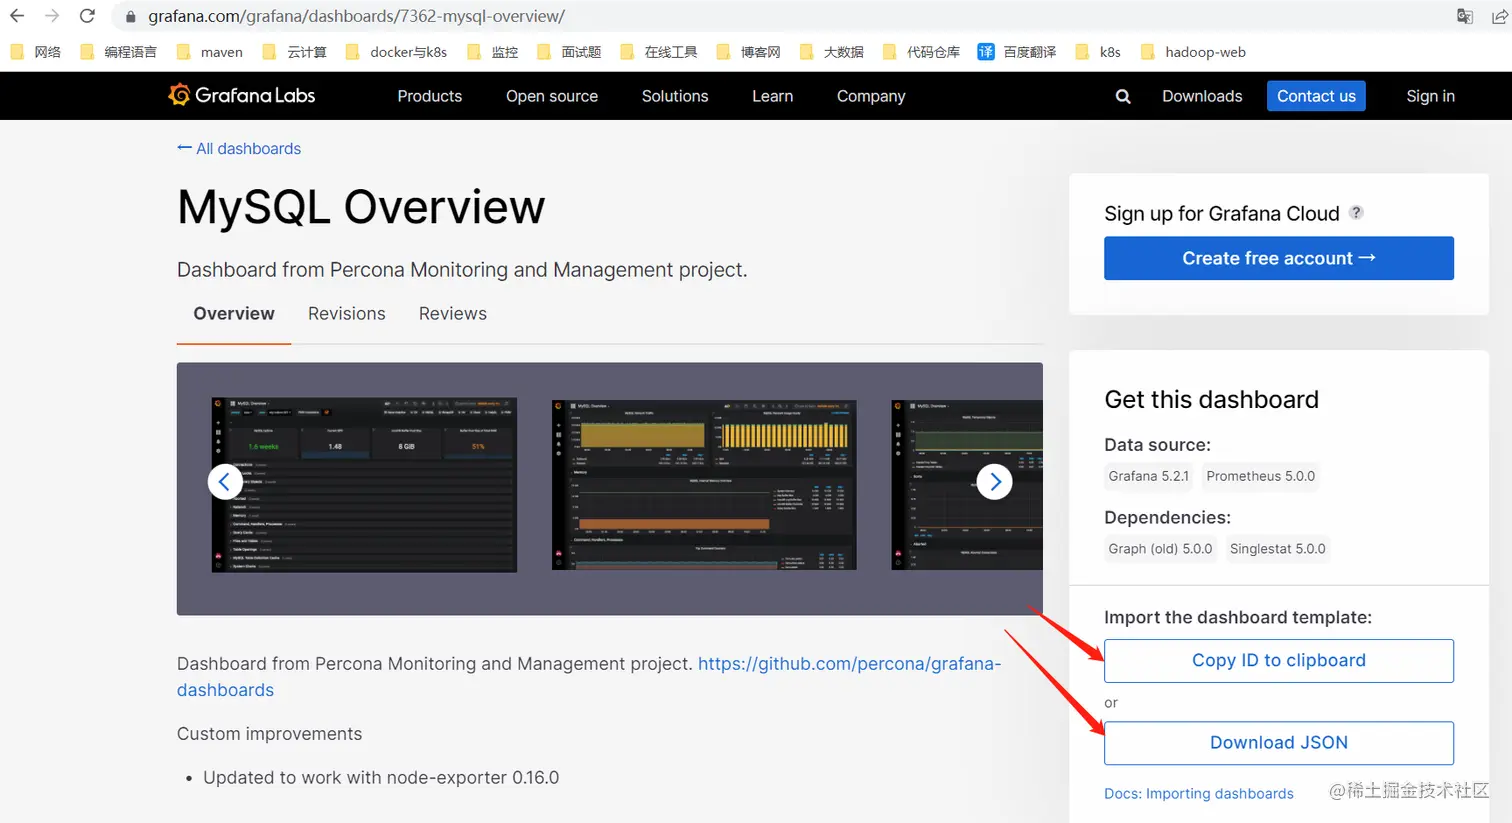The image size is (1512, 823).
Task: Open the docker与k8s bookmarks folder
Action: point(397,52)
